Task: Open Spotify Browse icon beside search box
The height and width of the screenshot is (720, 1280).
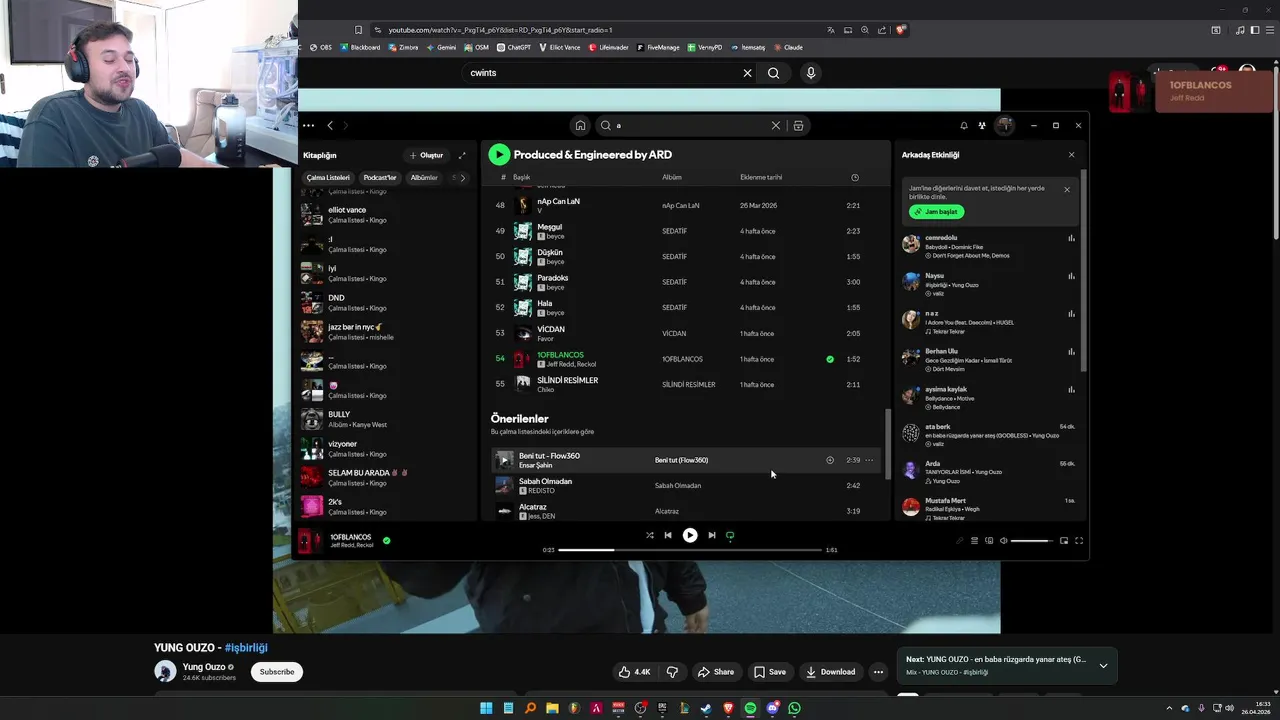Action: [798, 125]
